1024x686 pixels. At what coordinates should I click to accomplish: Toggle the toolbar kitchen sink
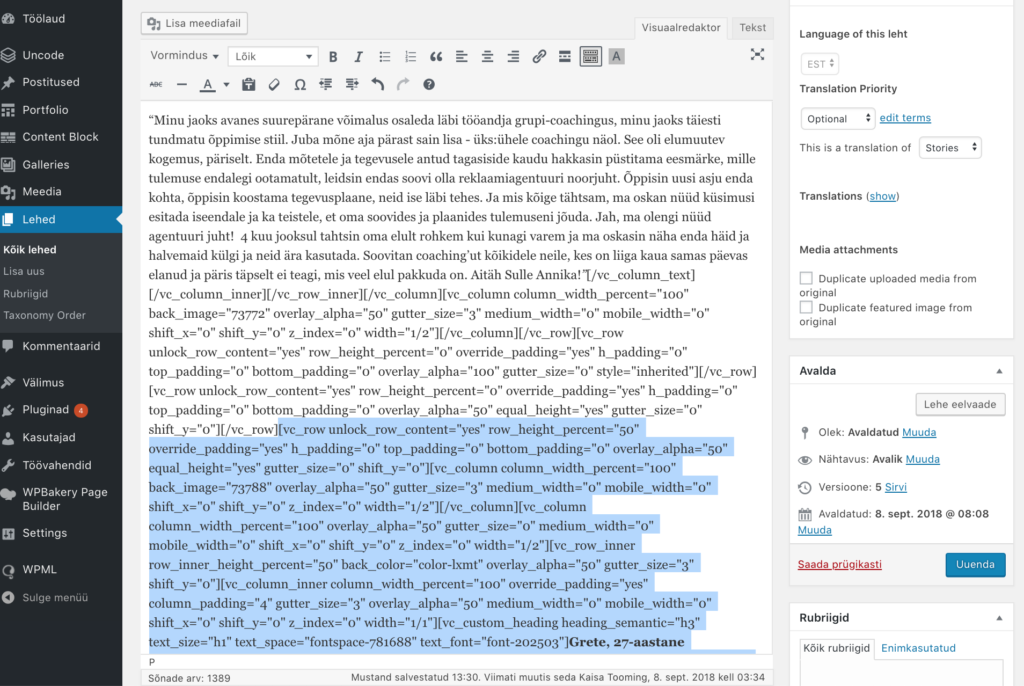tap(590, 57)
